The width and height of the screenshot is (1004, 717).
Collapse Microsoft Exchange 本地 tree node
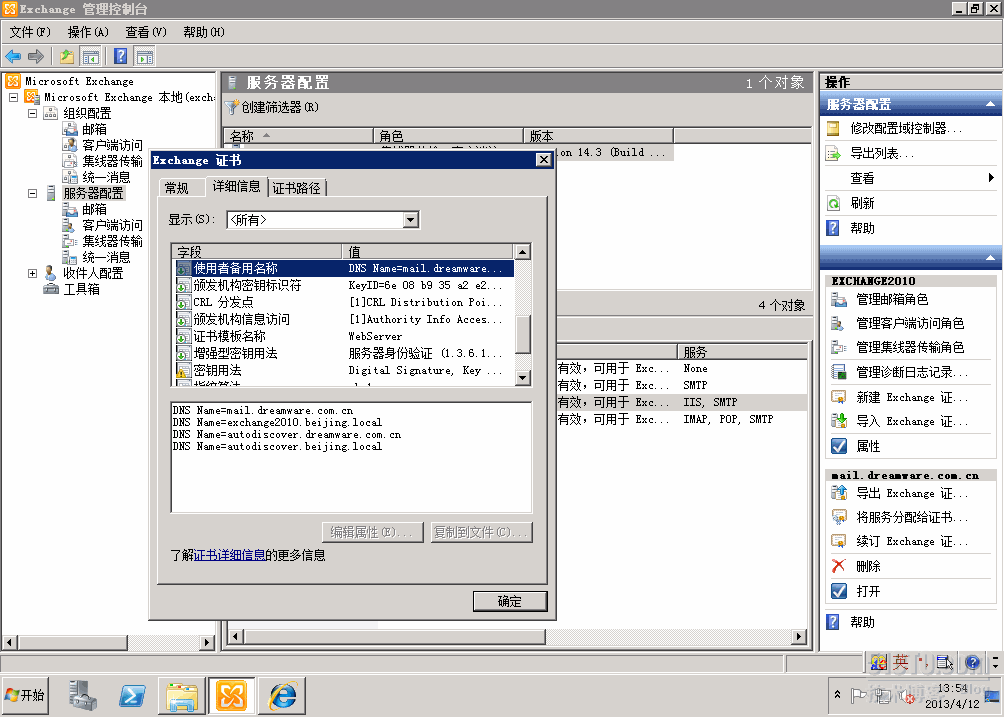point(13,97)
